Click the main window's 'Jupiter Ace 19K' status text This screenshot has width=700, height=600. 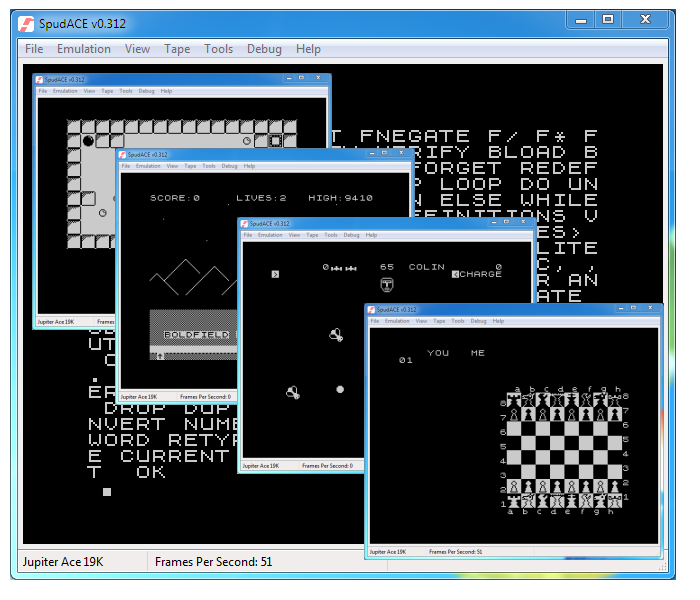click(63, 562)
